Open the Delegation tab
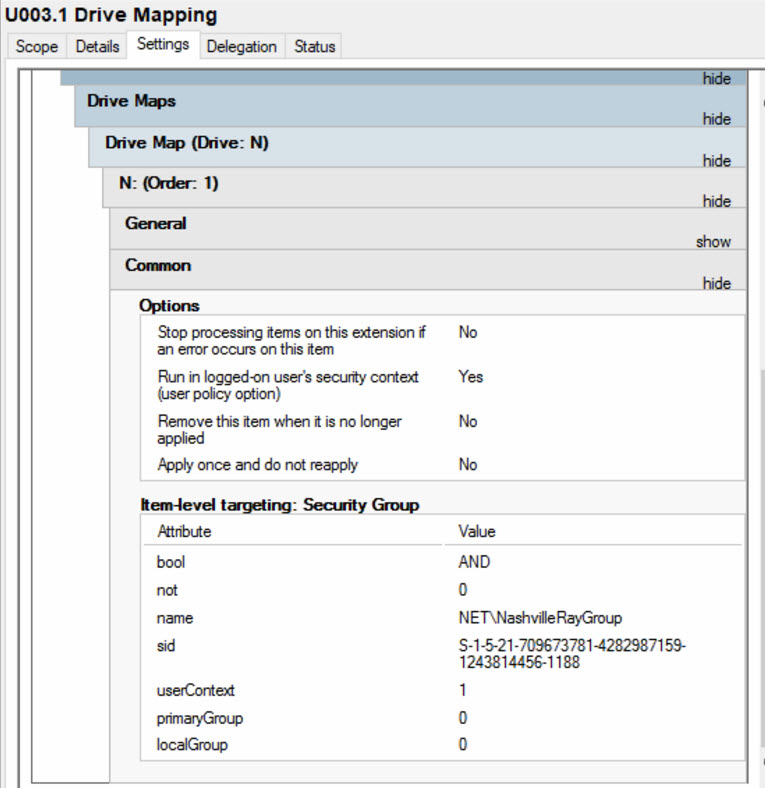765x788 pixels. (x=241, y=47)
